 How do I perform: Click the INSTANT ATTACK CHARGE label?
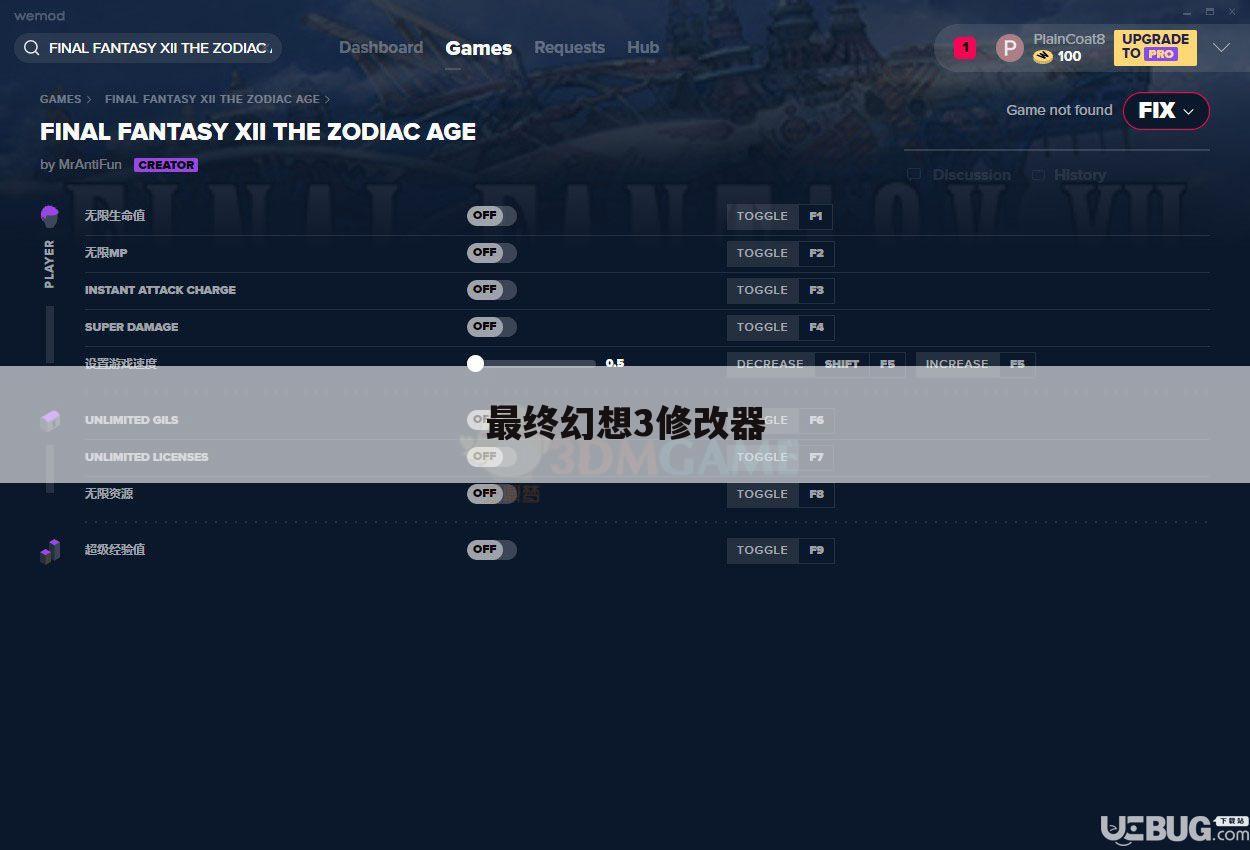pos(160,290)
